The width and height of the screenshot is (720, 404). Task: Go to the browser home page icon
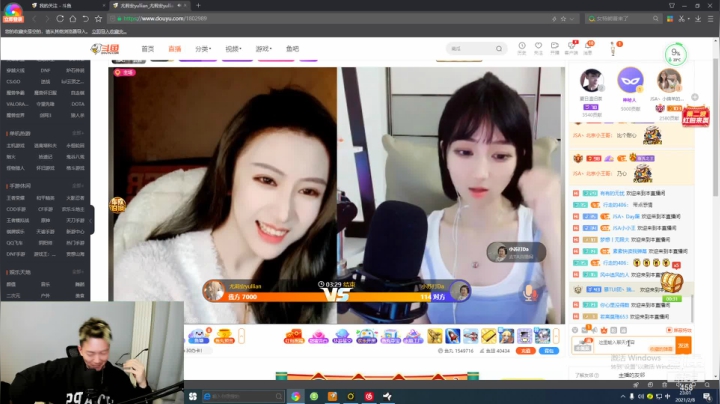(x=73, y=19)
